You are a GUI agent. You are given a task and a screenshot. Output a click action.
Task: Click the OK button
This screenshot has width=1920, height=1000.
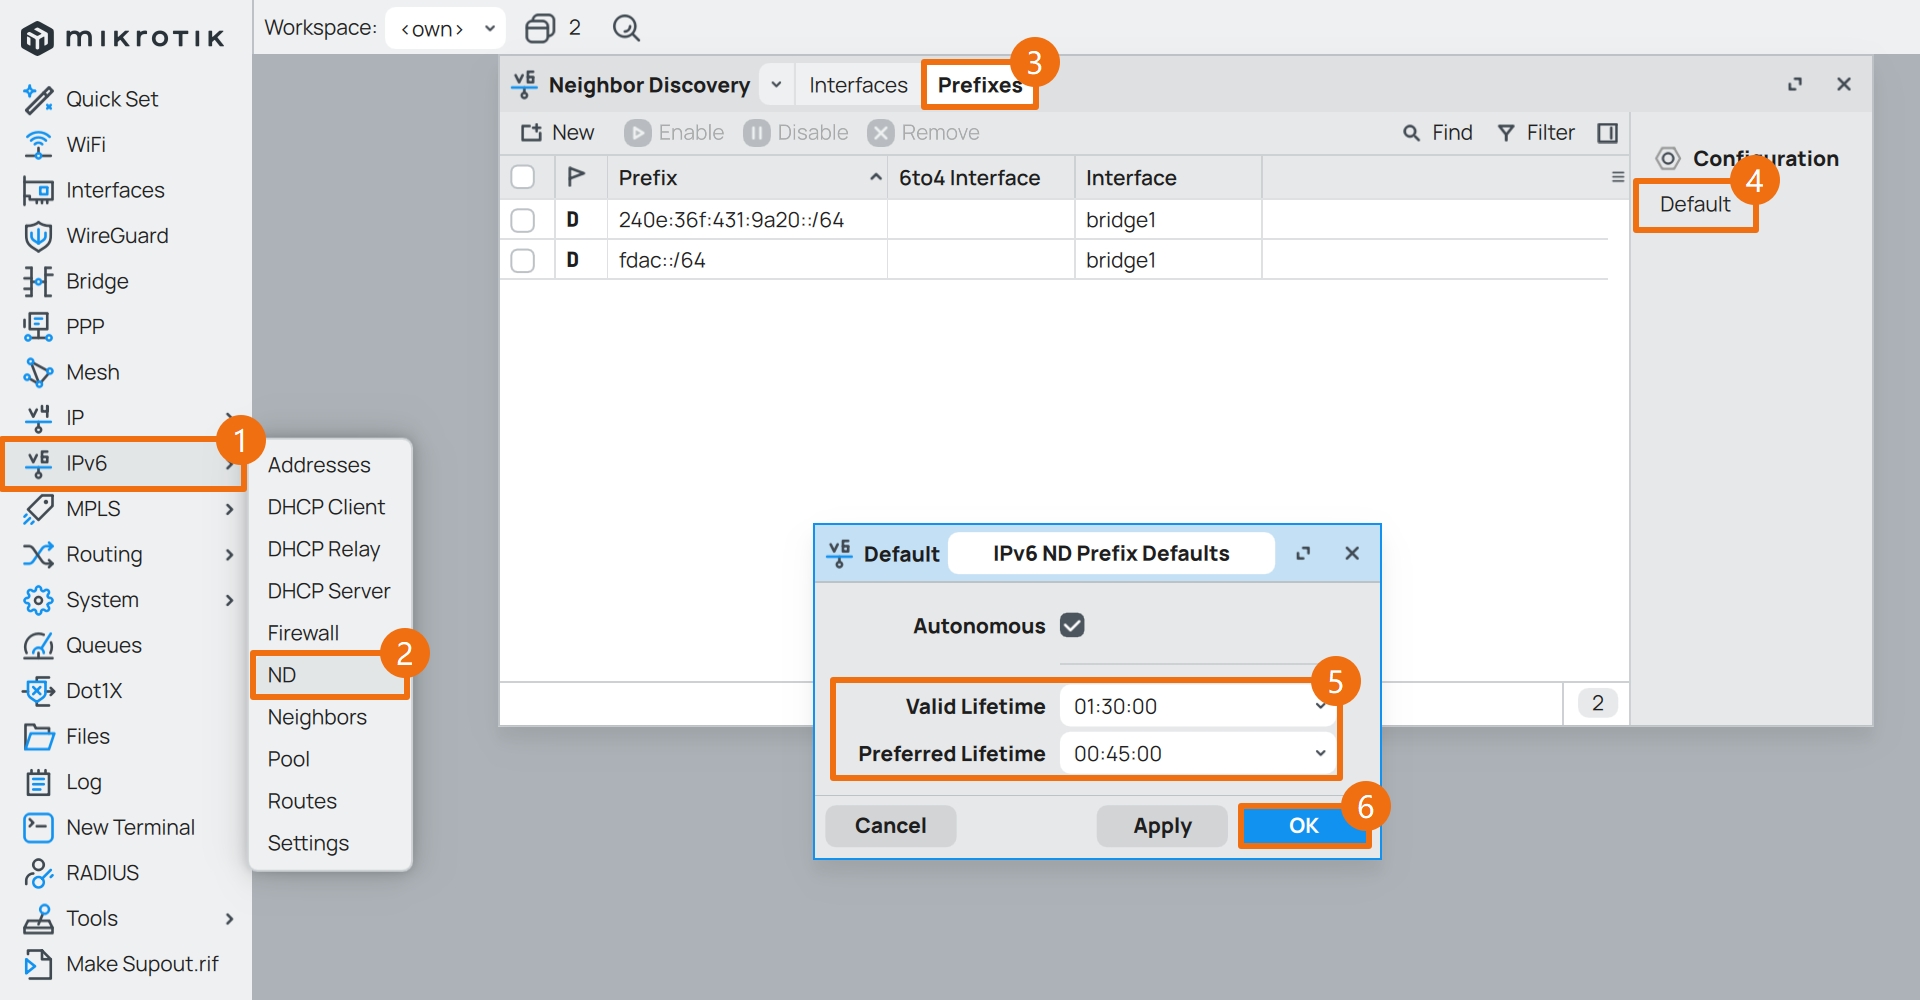(1303, 826)
